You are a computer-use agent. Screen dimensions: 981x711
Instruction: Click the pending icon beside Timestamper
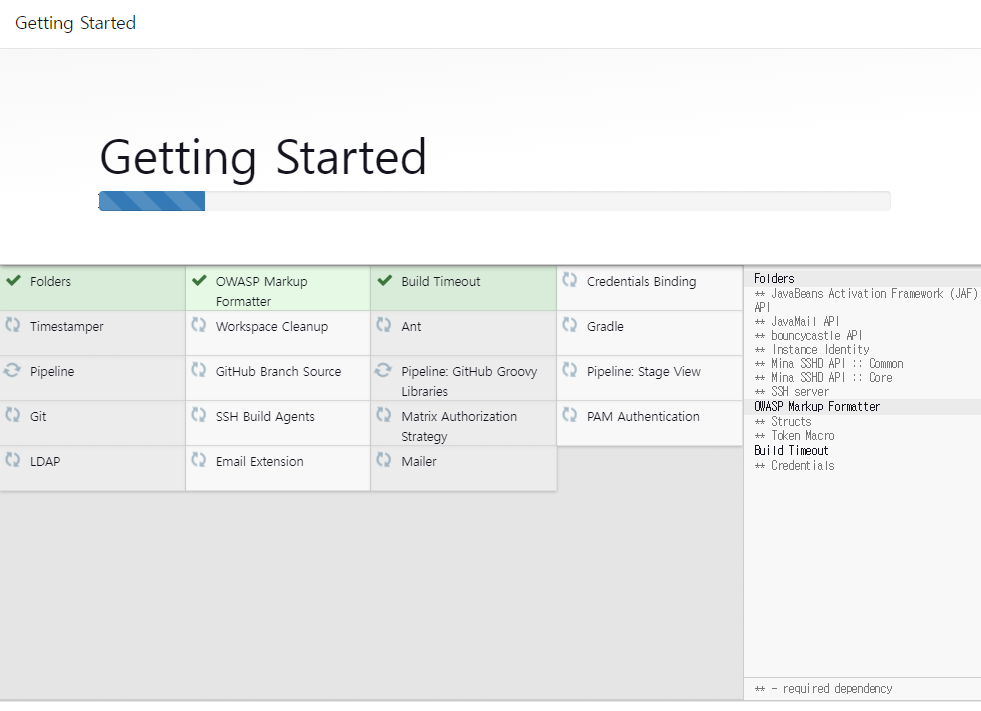pos(13,325)
